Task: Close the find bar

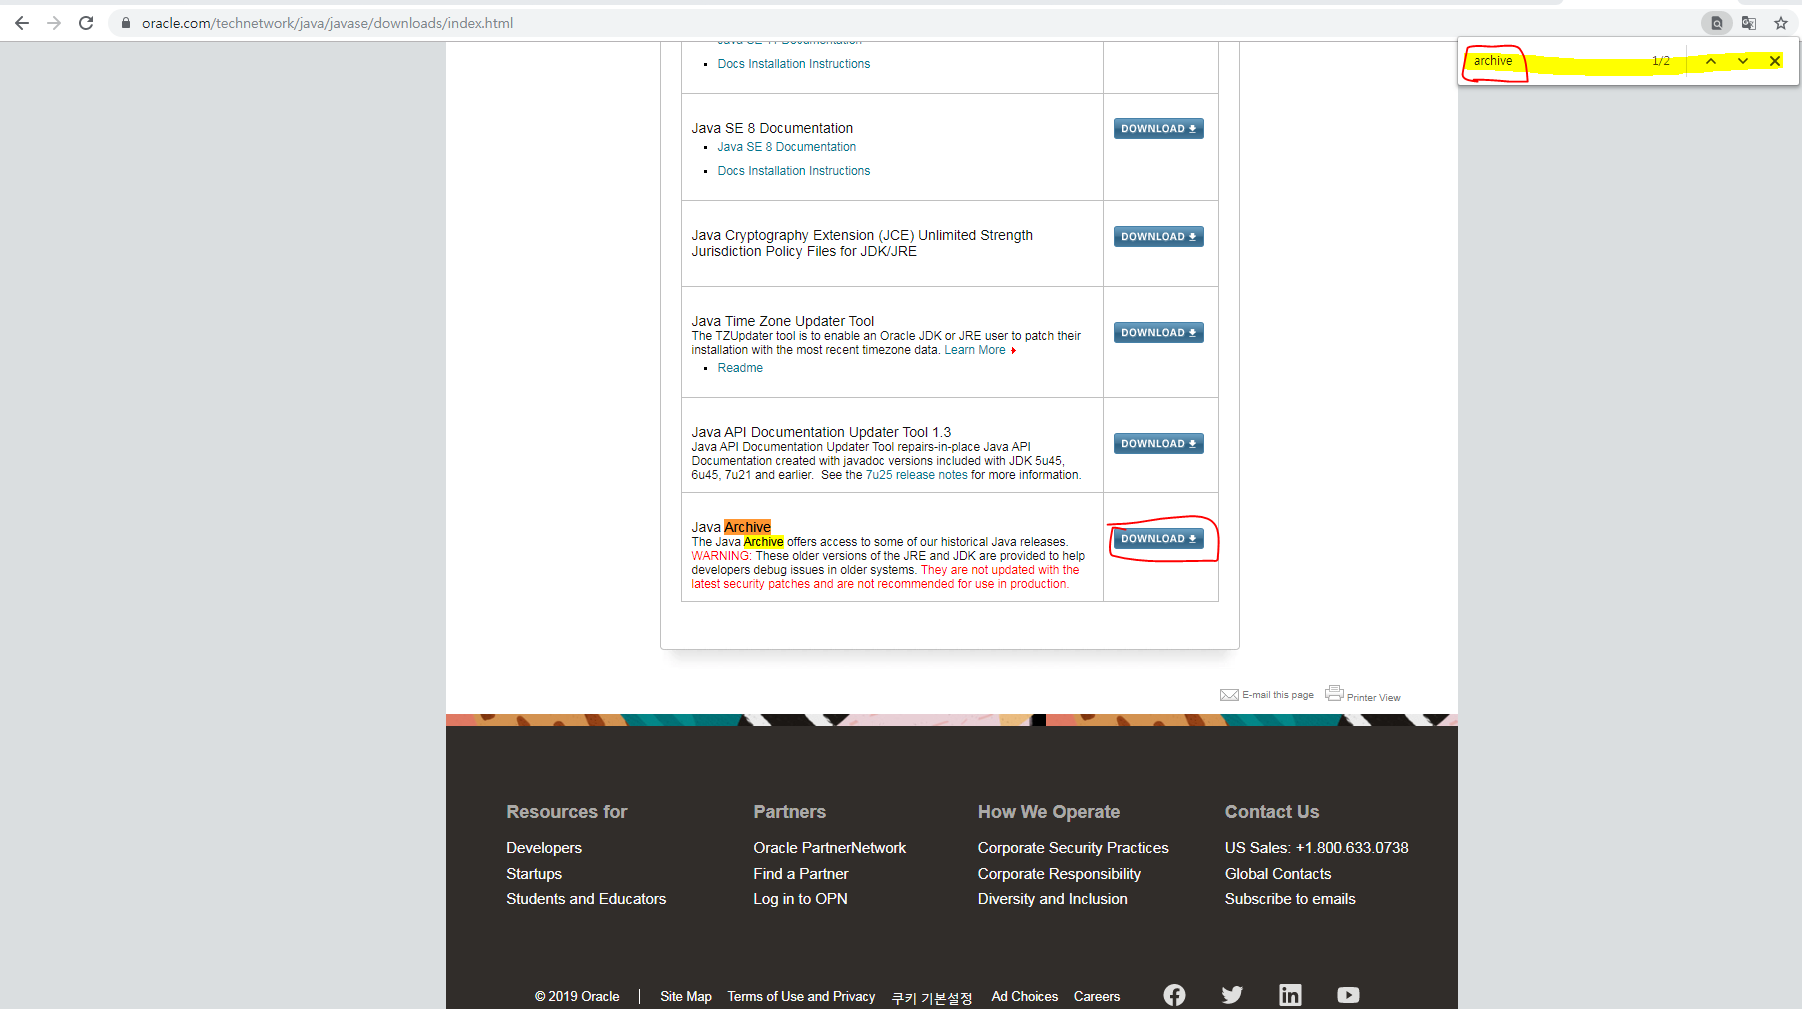Action: (x=1775, y=61)
